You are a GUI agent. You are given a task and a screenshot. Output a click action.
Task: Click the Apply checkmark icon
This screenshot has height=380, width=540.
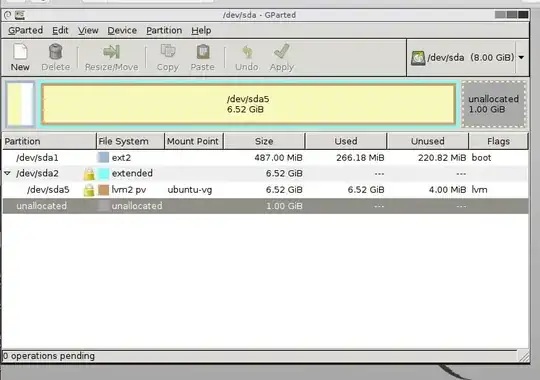[x=282, y=52]
